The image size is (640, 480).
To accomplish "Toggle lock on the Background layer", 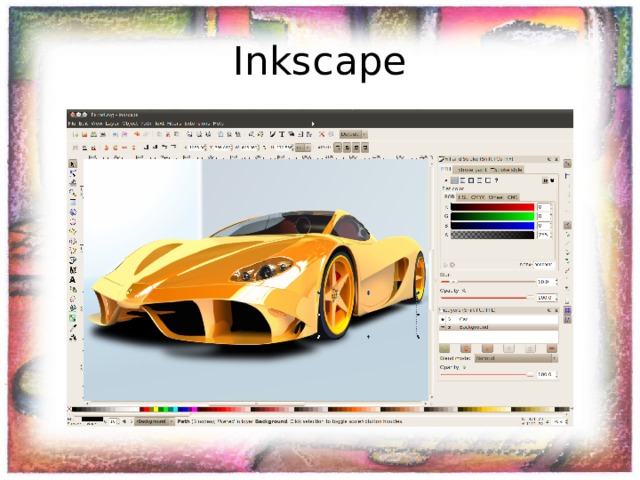I will coord(449,327).
